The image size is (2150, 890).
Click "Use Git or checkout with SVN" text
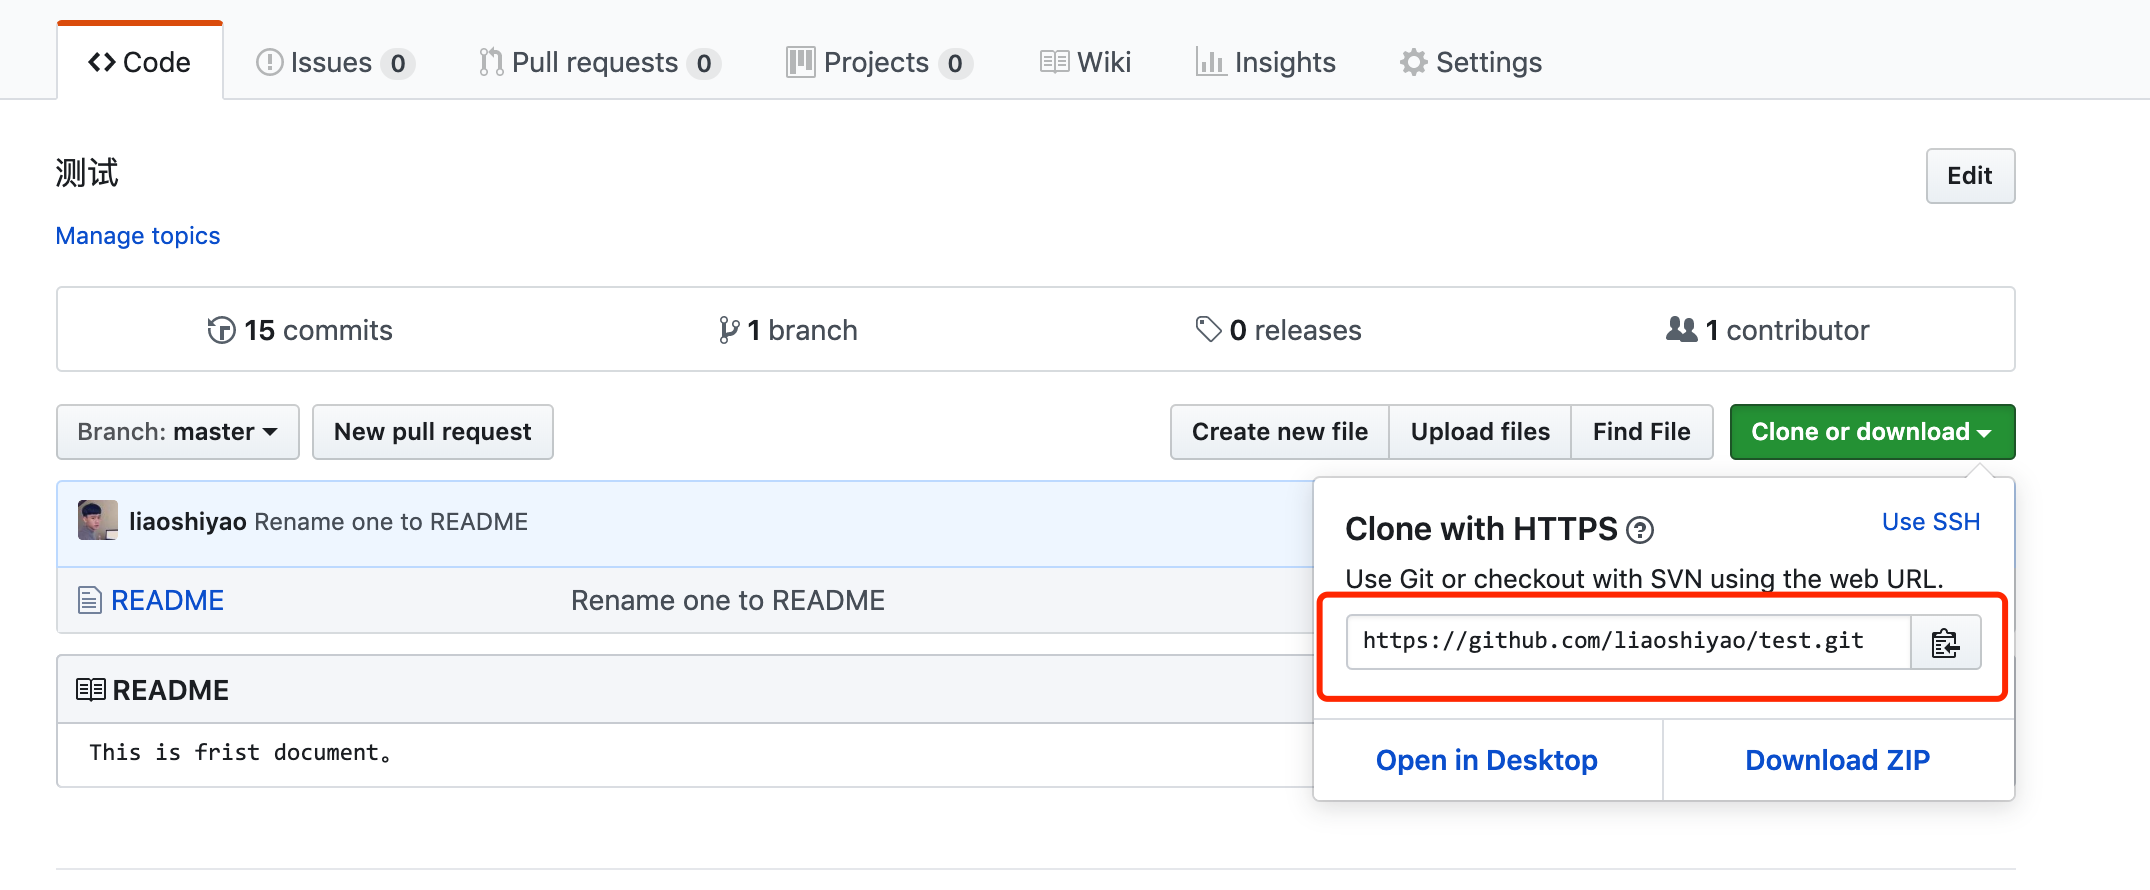[x=1645, y=579]
